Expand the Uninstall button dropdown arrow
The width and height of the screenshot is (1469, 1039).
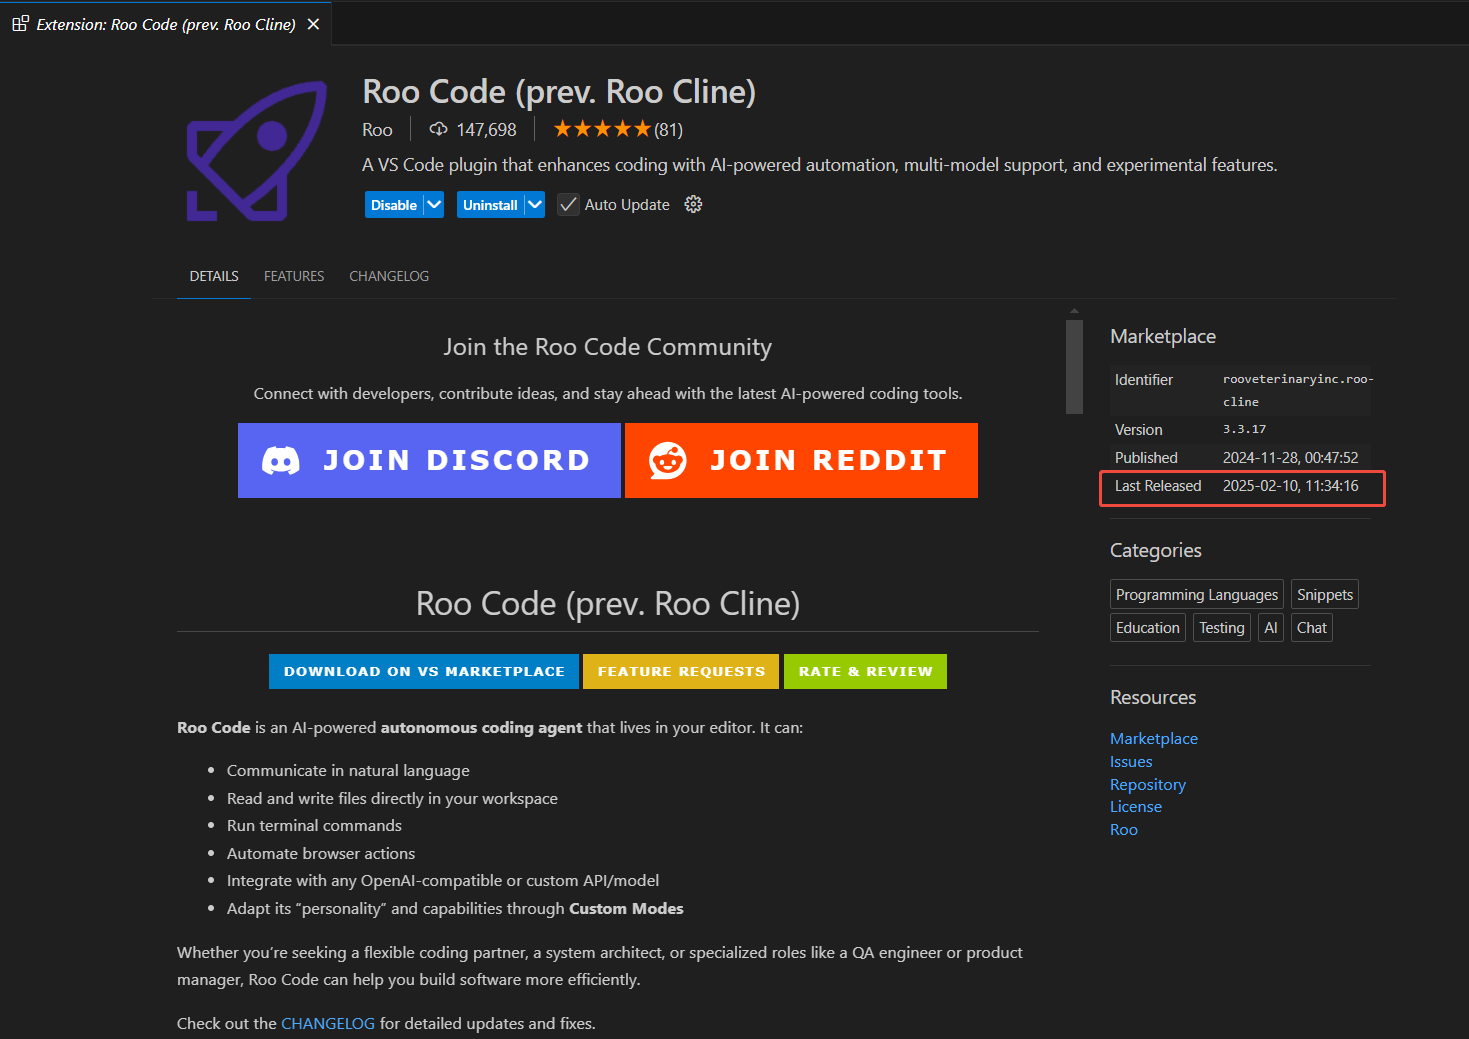[x=535, y=204]
